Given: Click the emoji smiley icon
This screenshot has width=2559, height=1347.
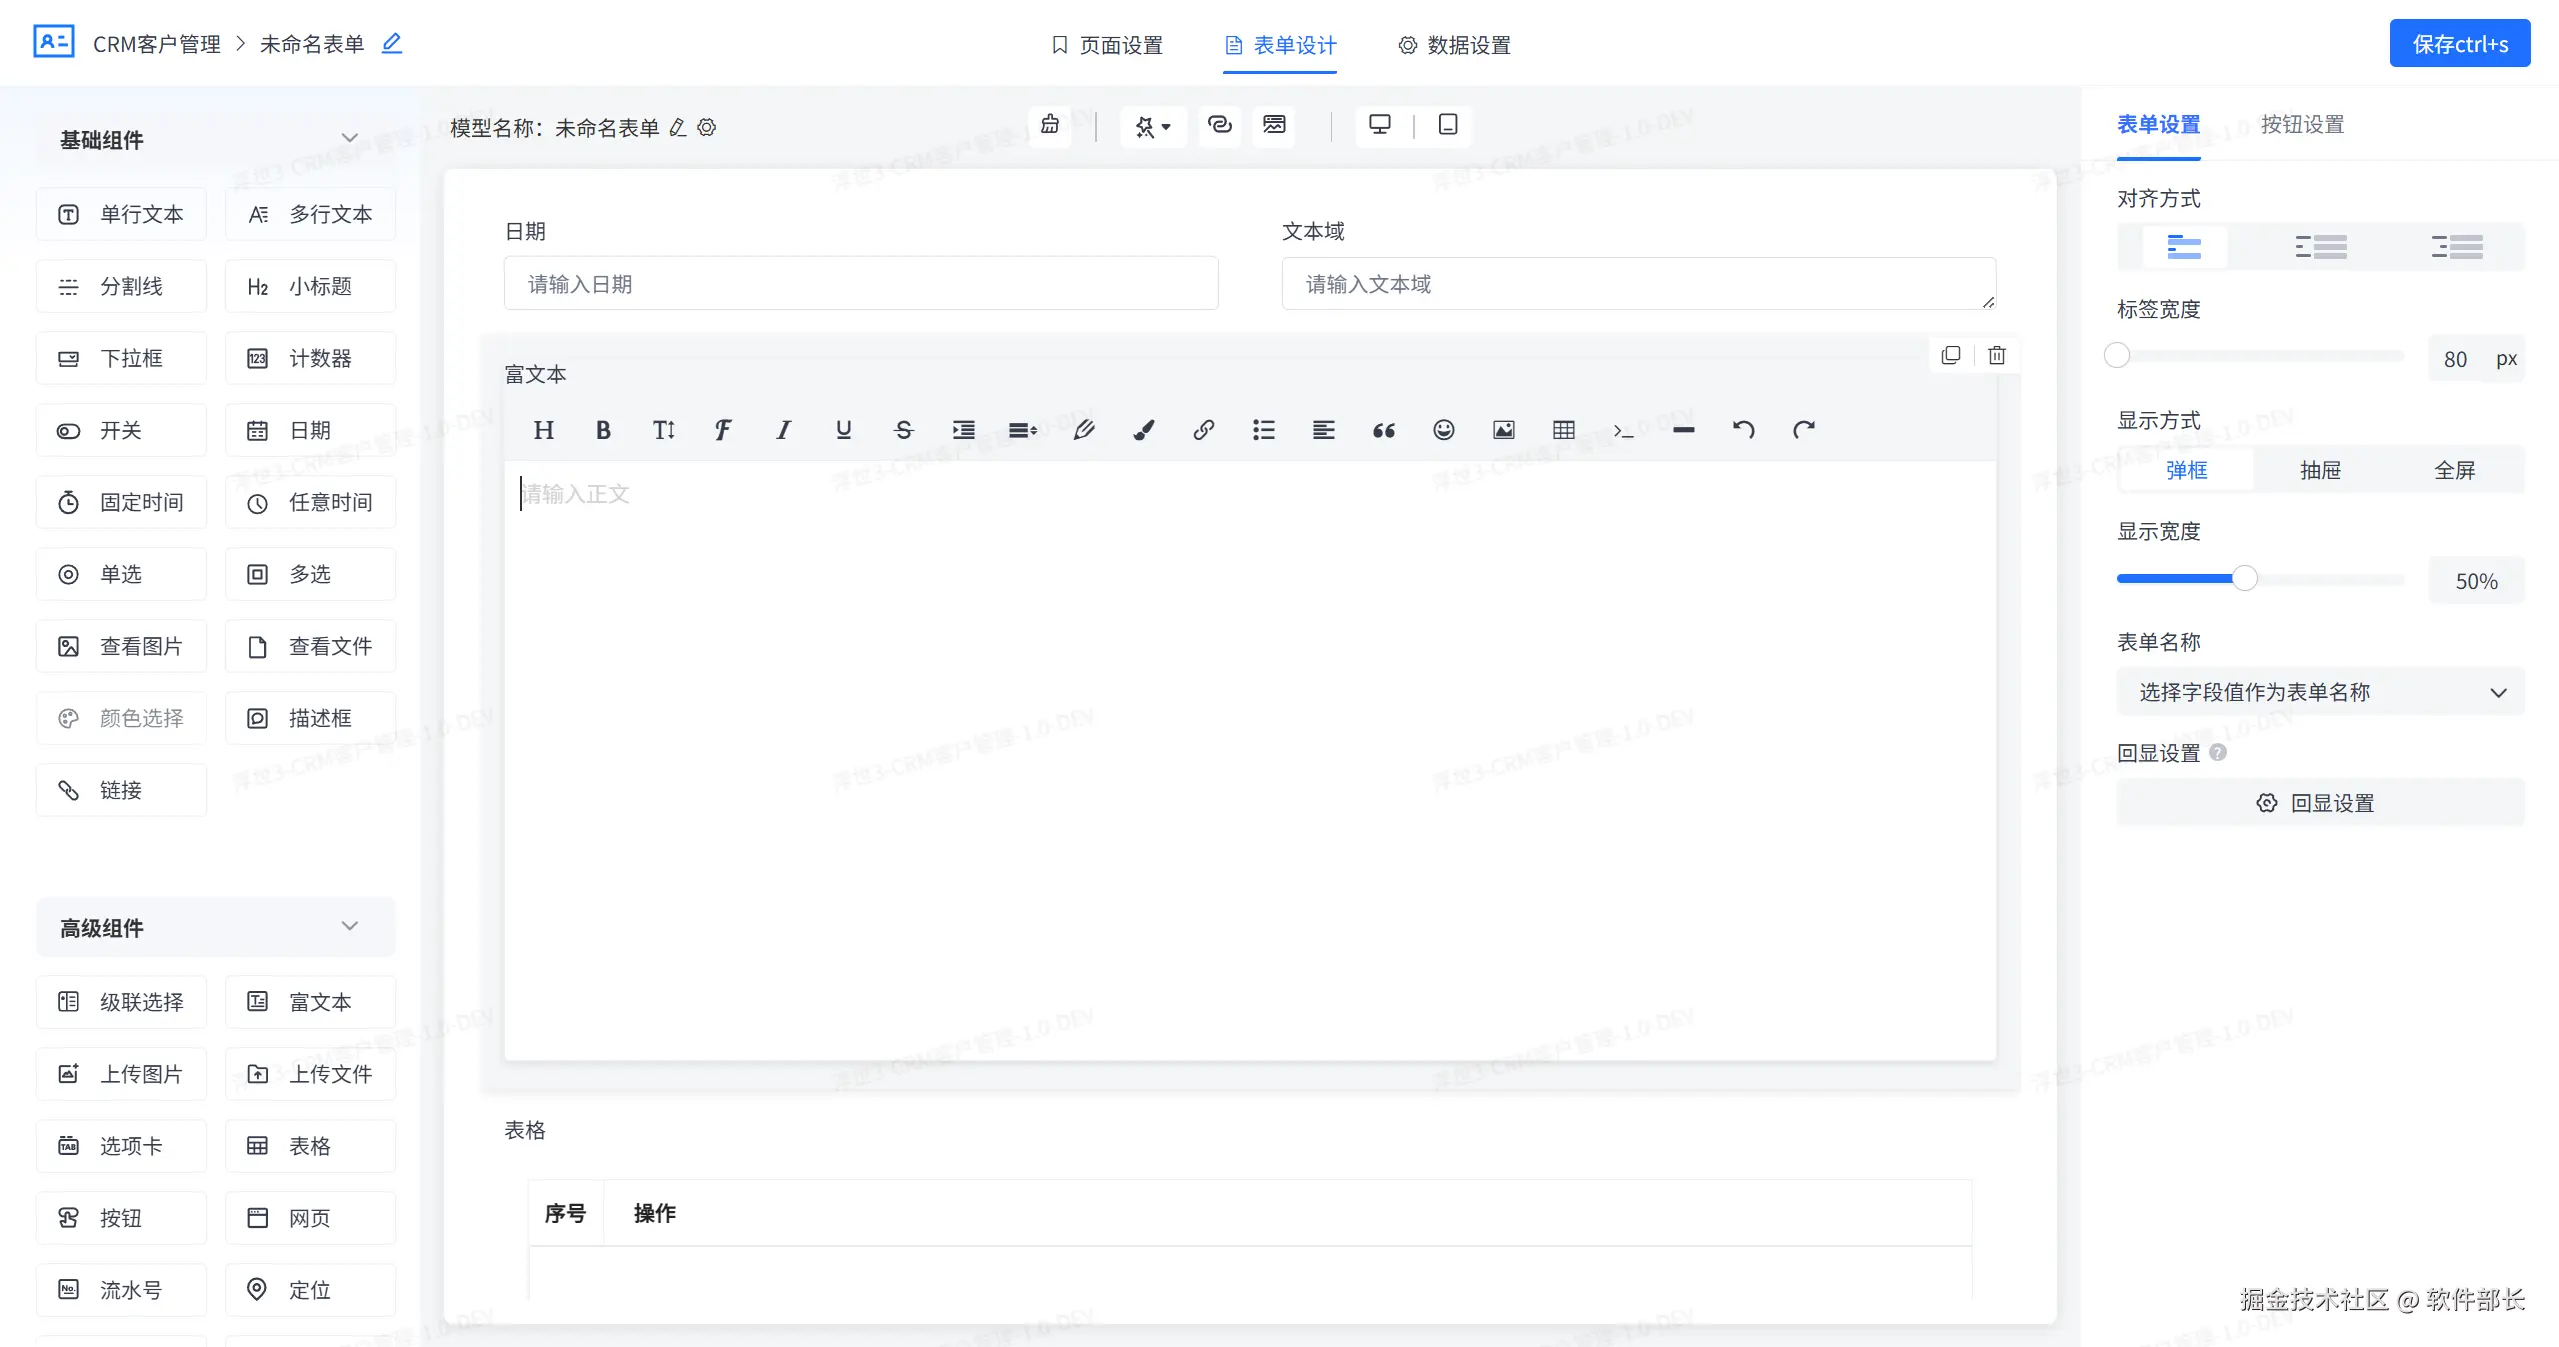Looking at the screenshot, I should click(1443, 430).
